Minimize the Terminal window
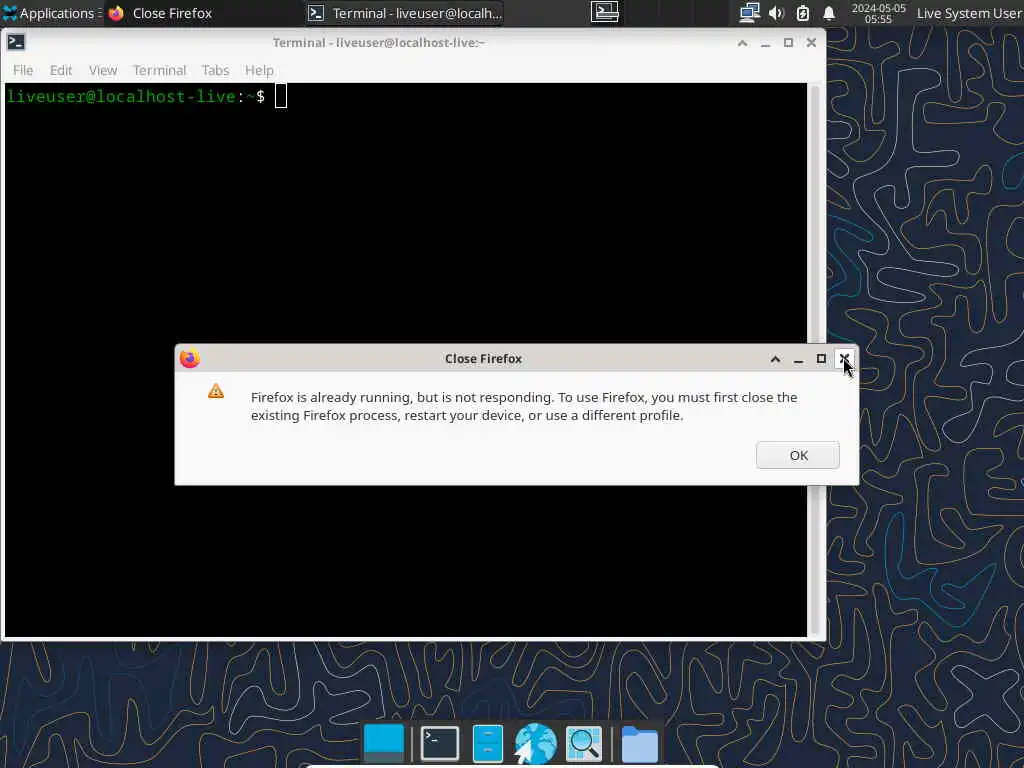Viewport: 1024px width, 768px height. [765, 43]
